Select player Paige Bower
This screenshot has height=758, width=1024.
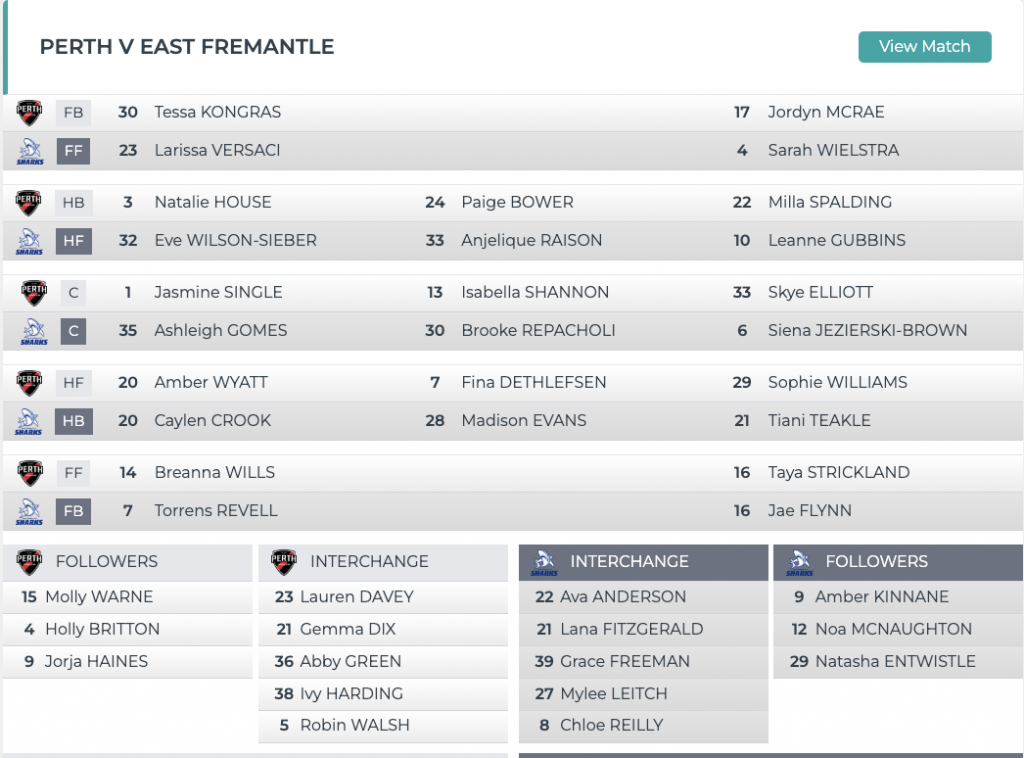[x=517, y=202]
